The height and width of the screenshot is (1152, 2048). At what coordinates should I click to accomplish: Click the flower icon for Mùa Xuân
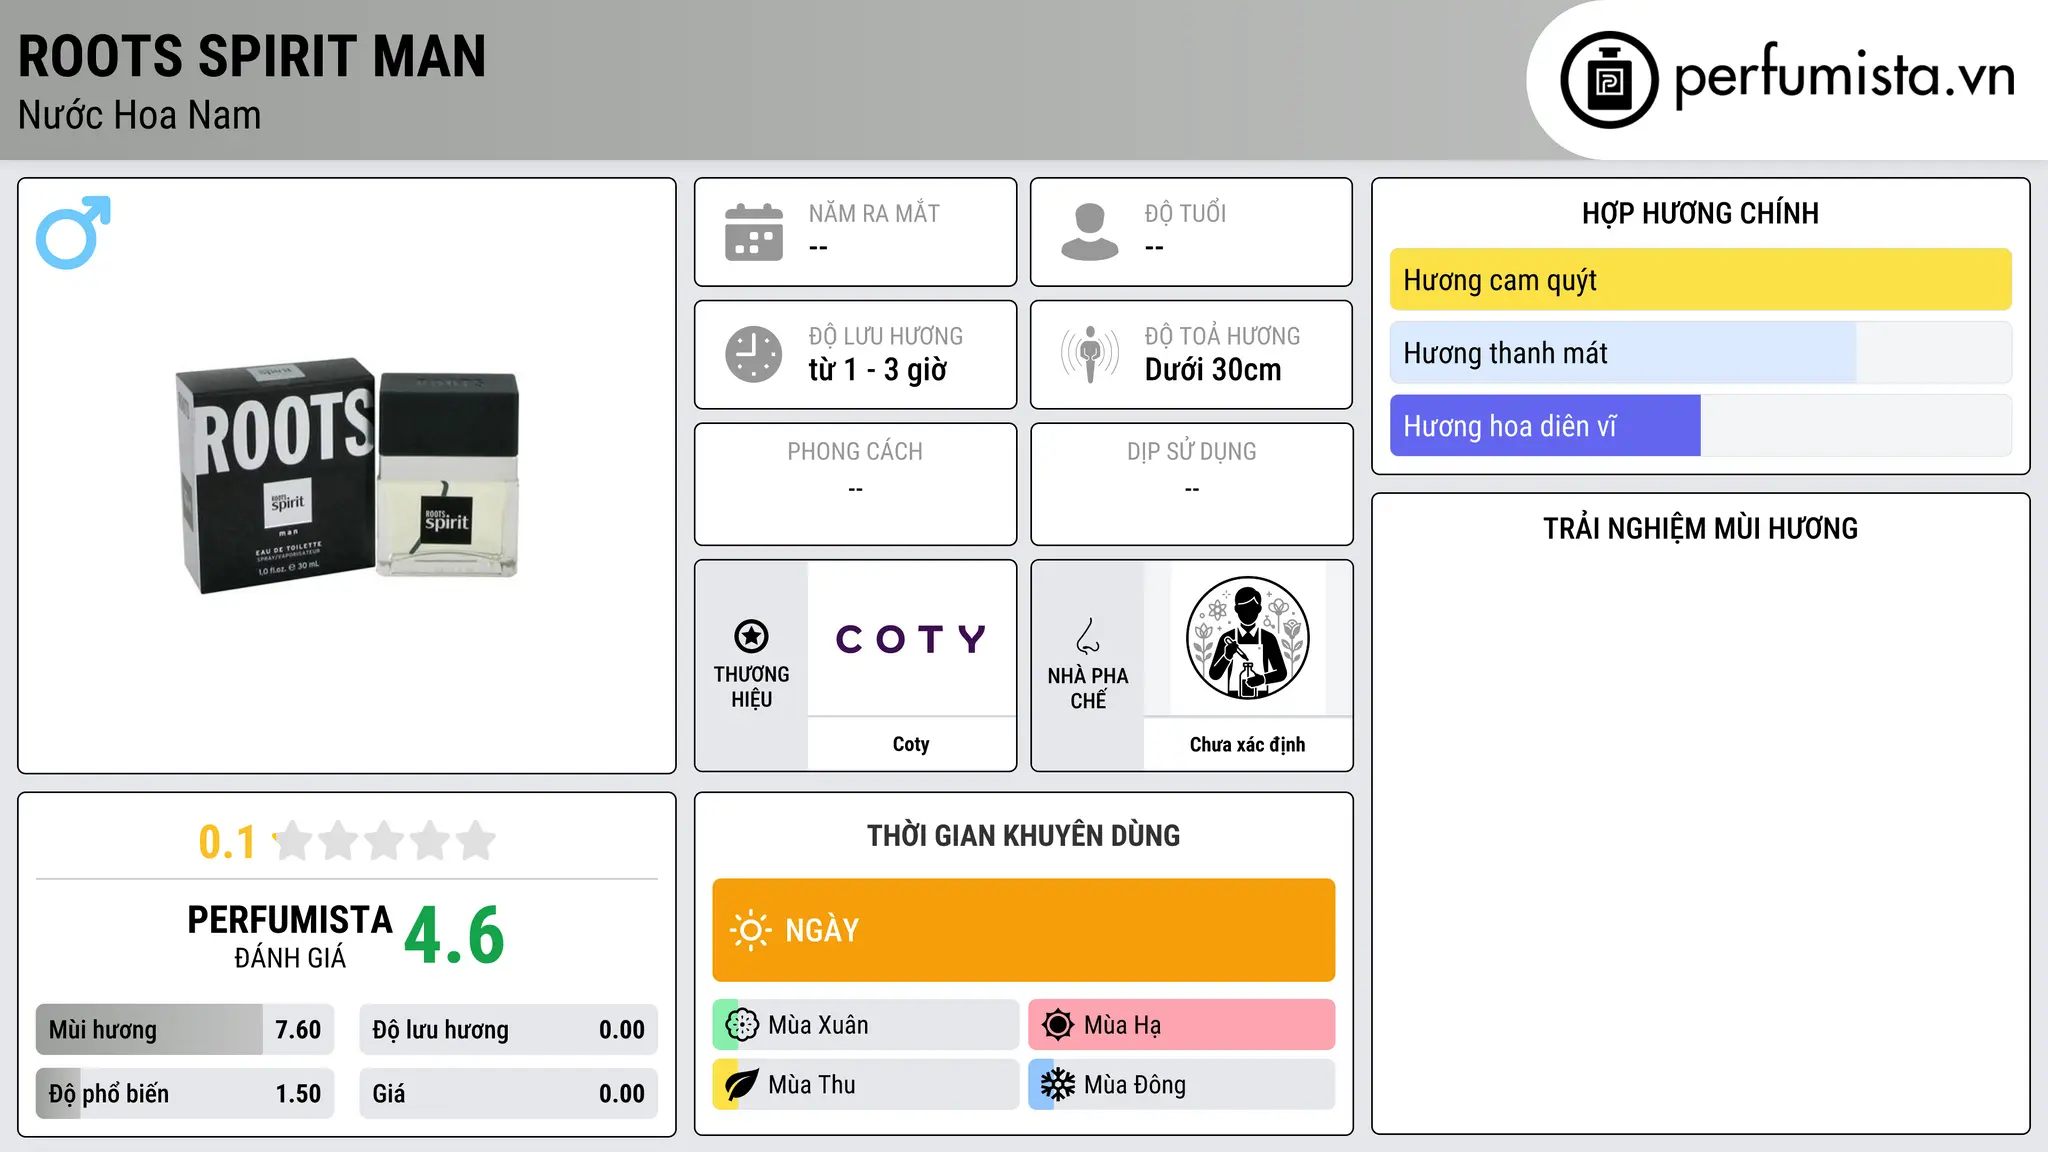click(742, 1025)
